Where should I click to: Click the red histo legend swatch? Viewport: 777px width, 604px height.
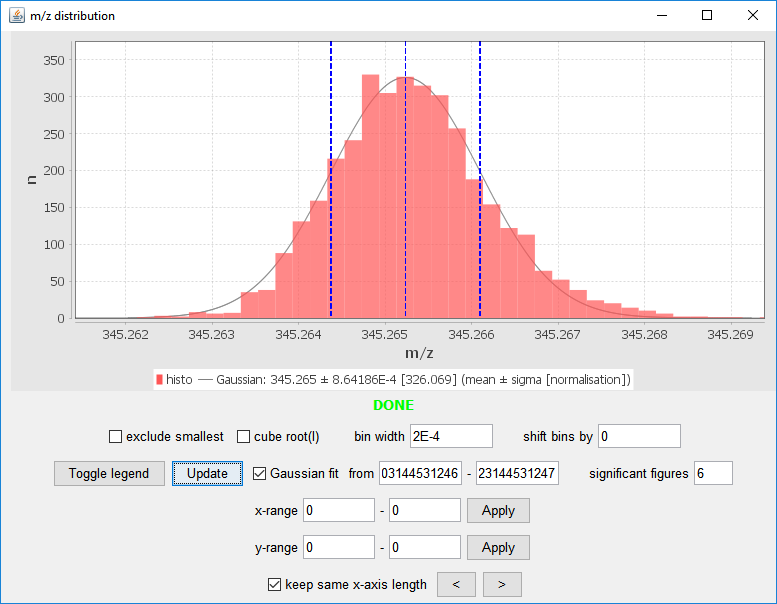pyautogui.click(x=159, y=380)
